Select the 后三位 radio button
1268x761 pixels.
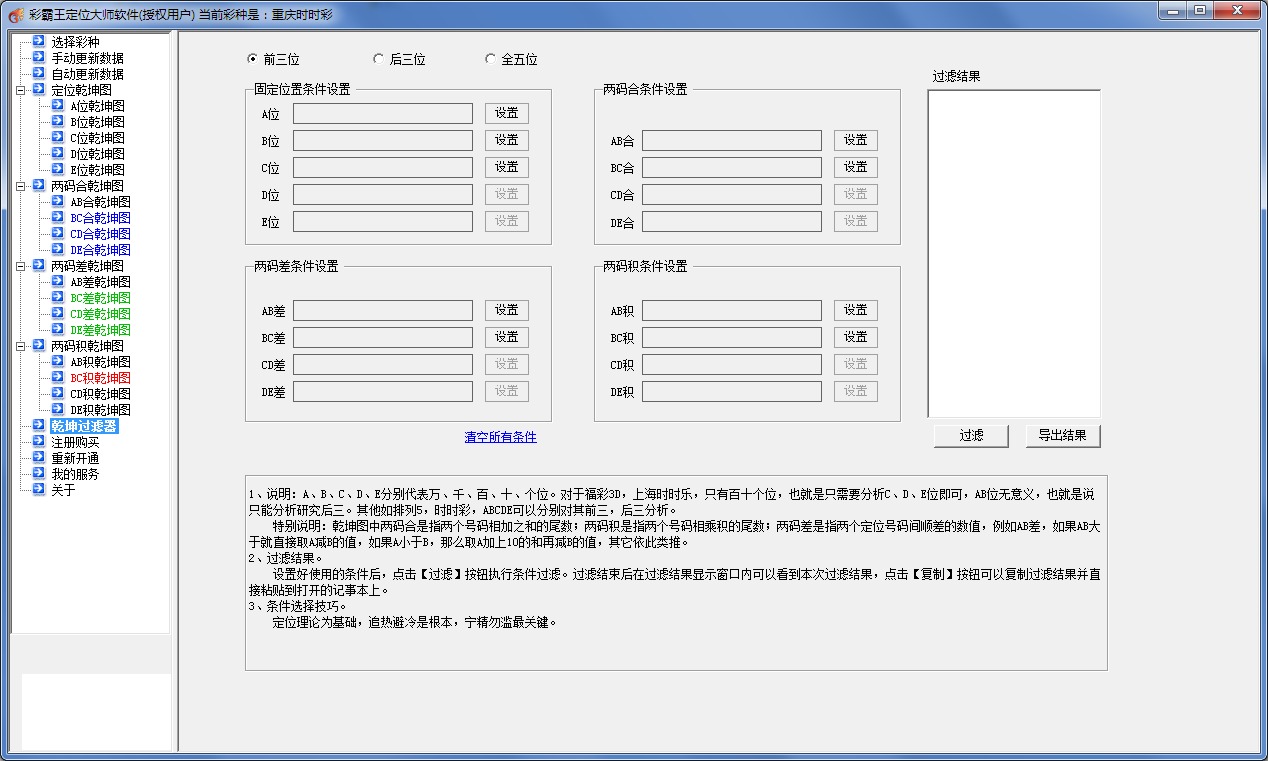coord(378,59)
